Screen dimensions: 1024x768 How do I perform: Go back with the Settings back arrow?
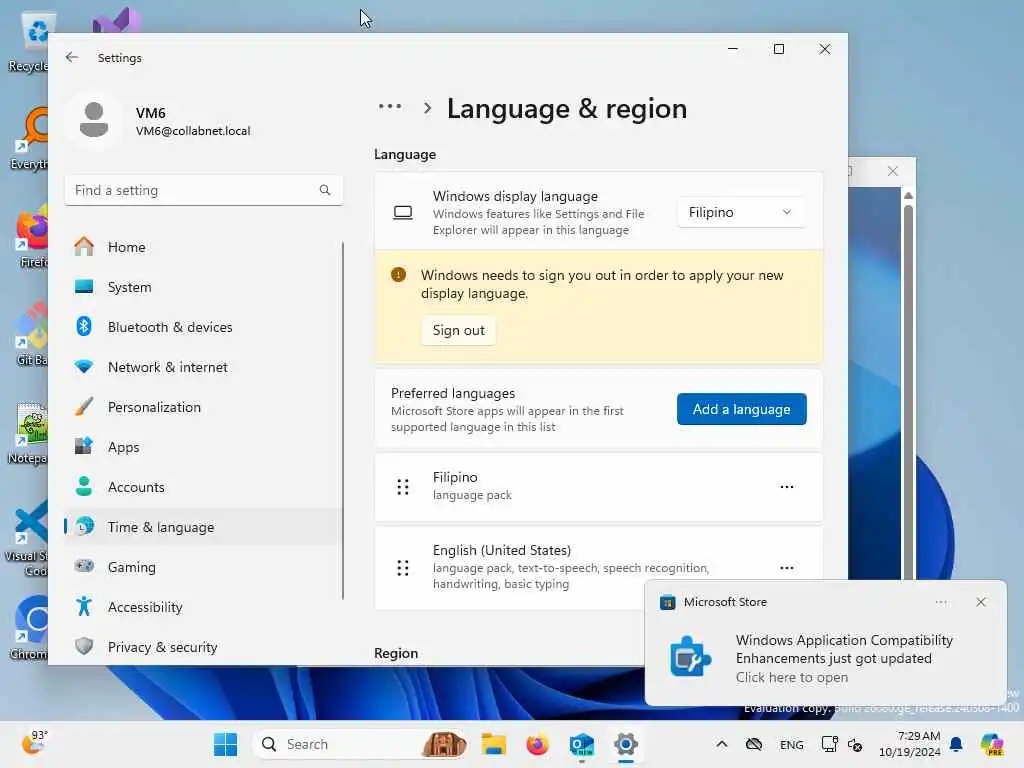pos(72,57)
